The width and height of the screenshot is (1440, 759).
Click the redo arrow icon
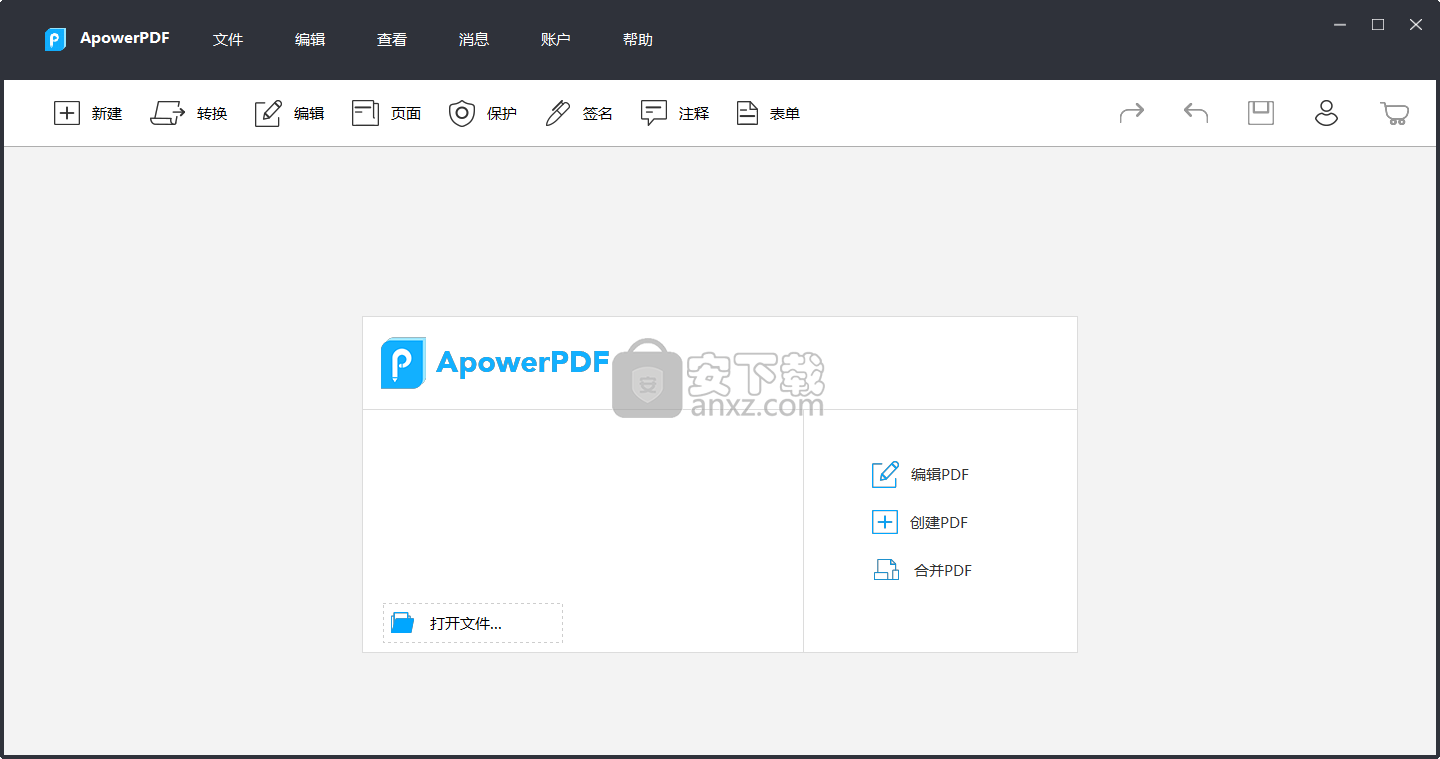click(1132, 113)
